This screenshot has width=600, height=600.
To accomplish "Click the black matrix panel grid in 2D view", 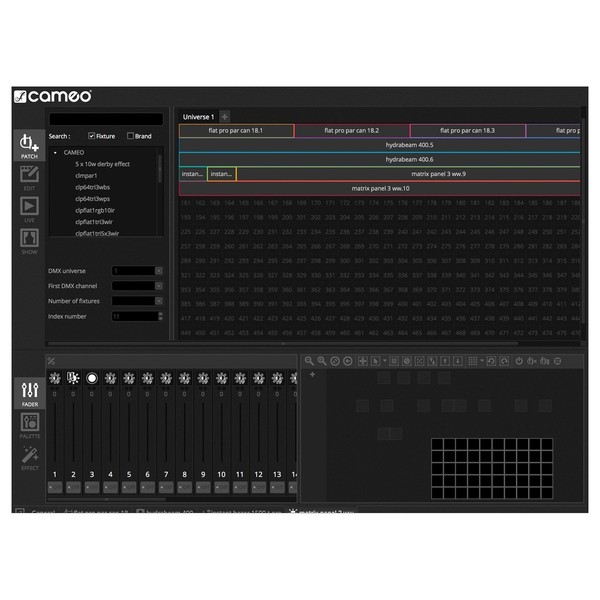I will click(492, 468).
